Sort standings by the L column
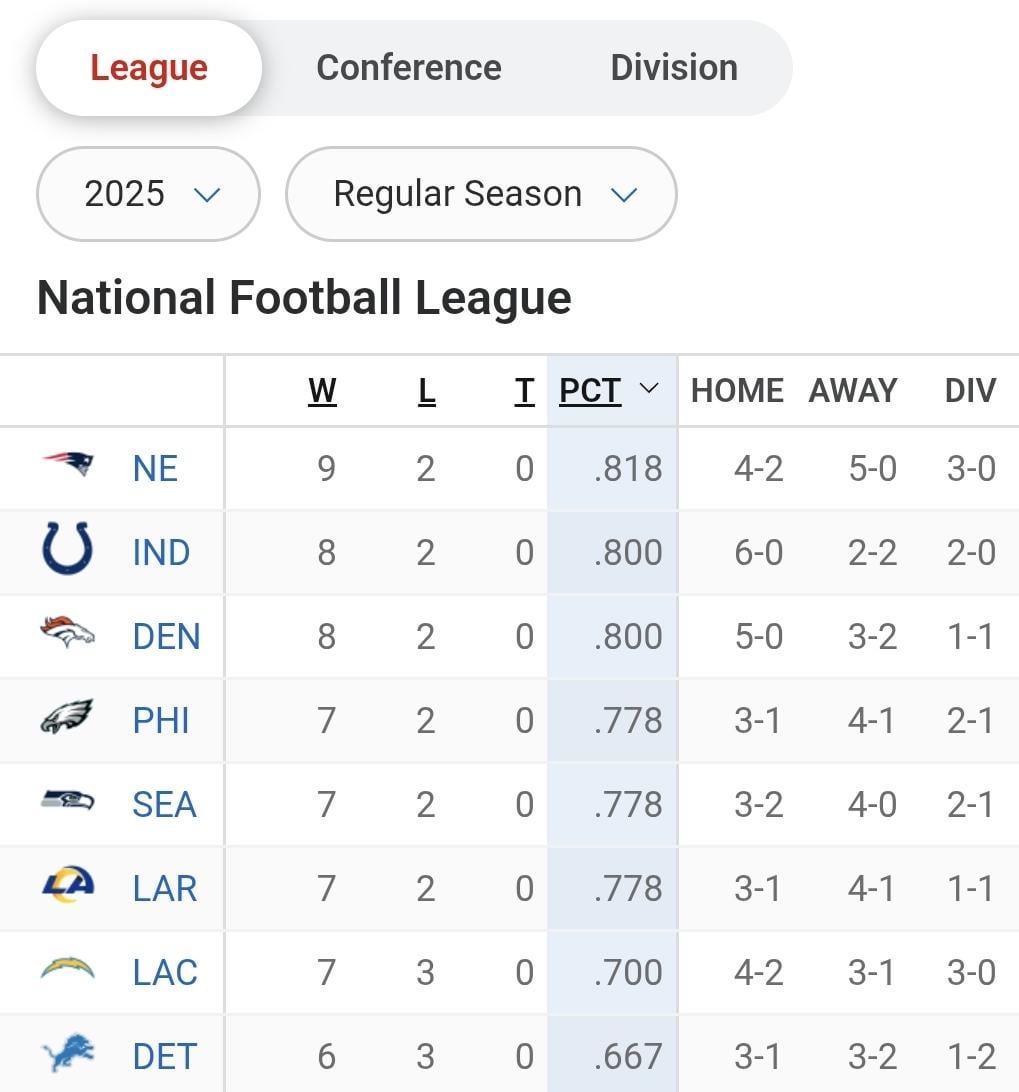Screen dimensions: 1019x1092 point(427,391)
